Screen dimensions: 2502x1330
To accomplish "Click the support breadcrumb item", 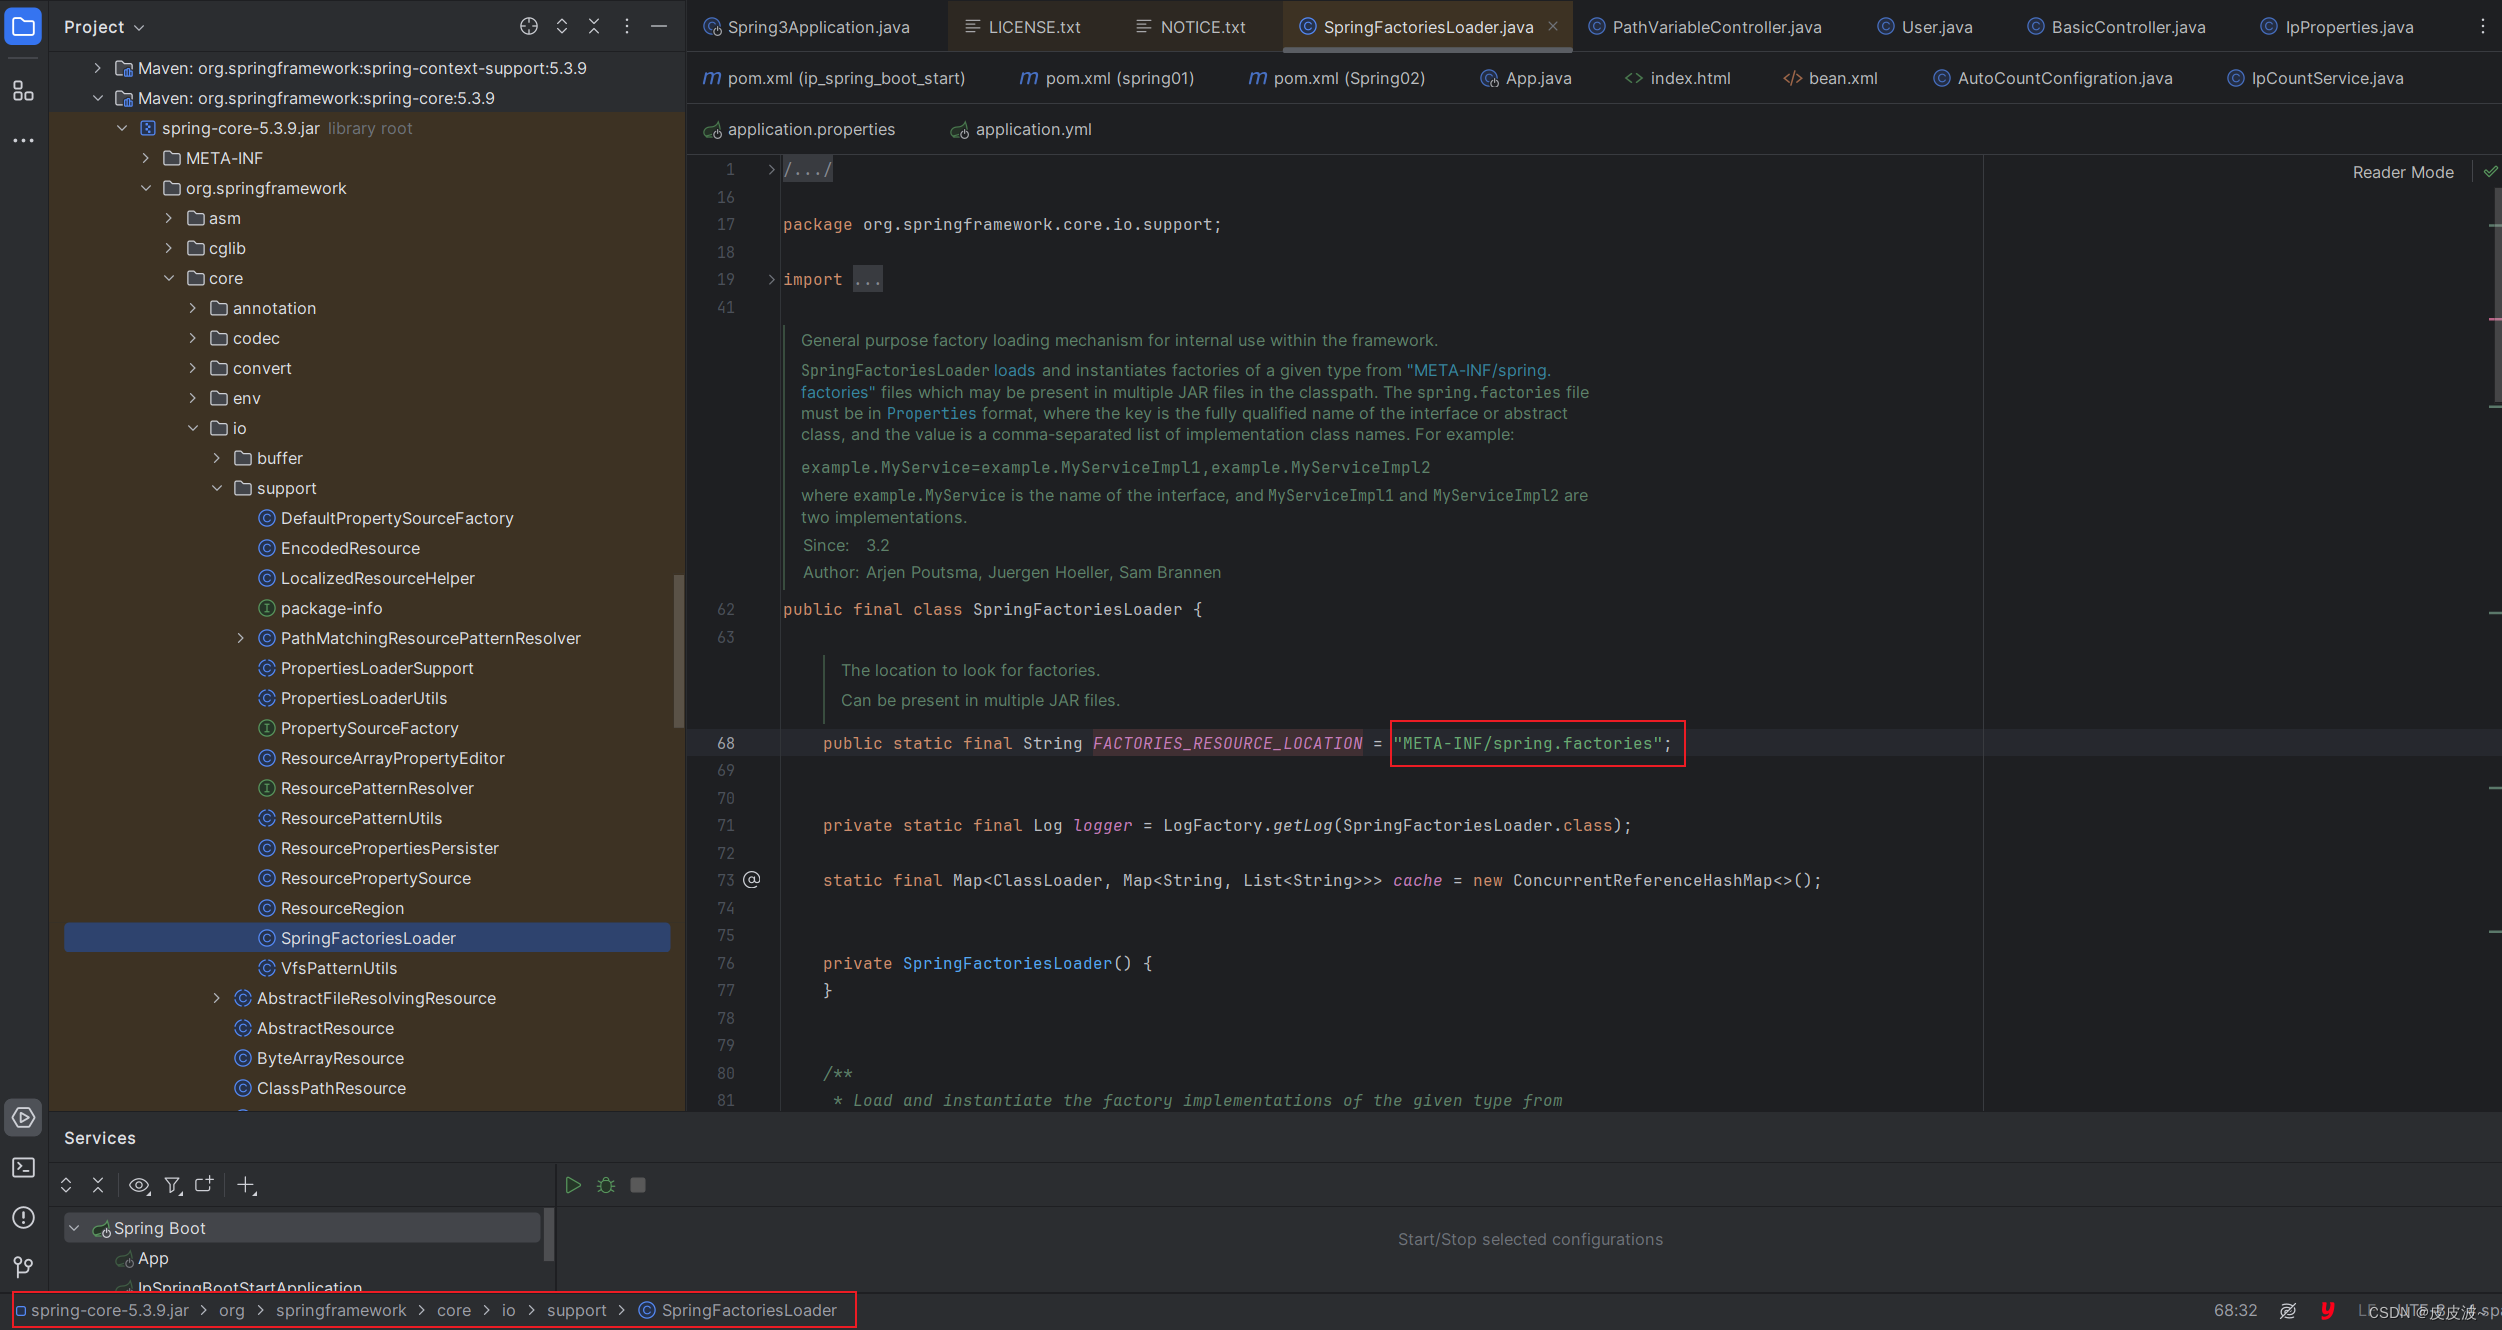I will point(577,1310).
